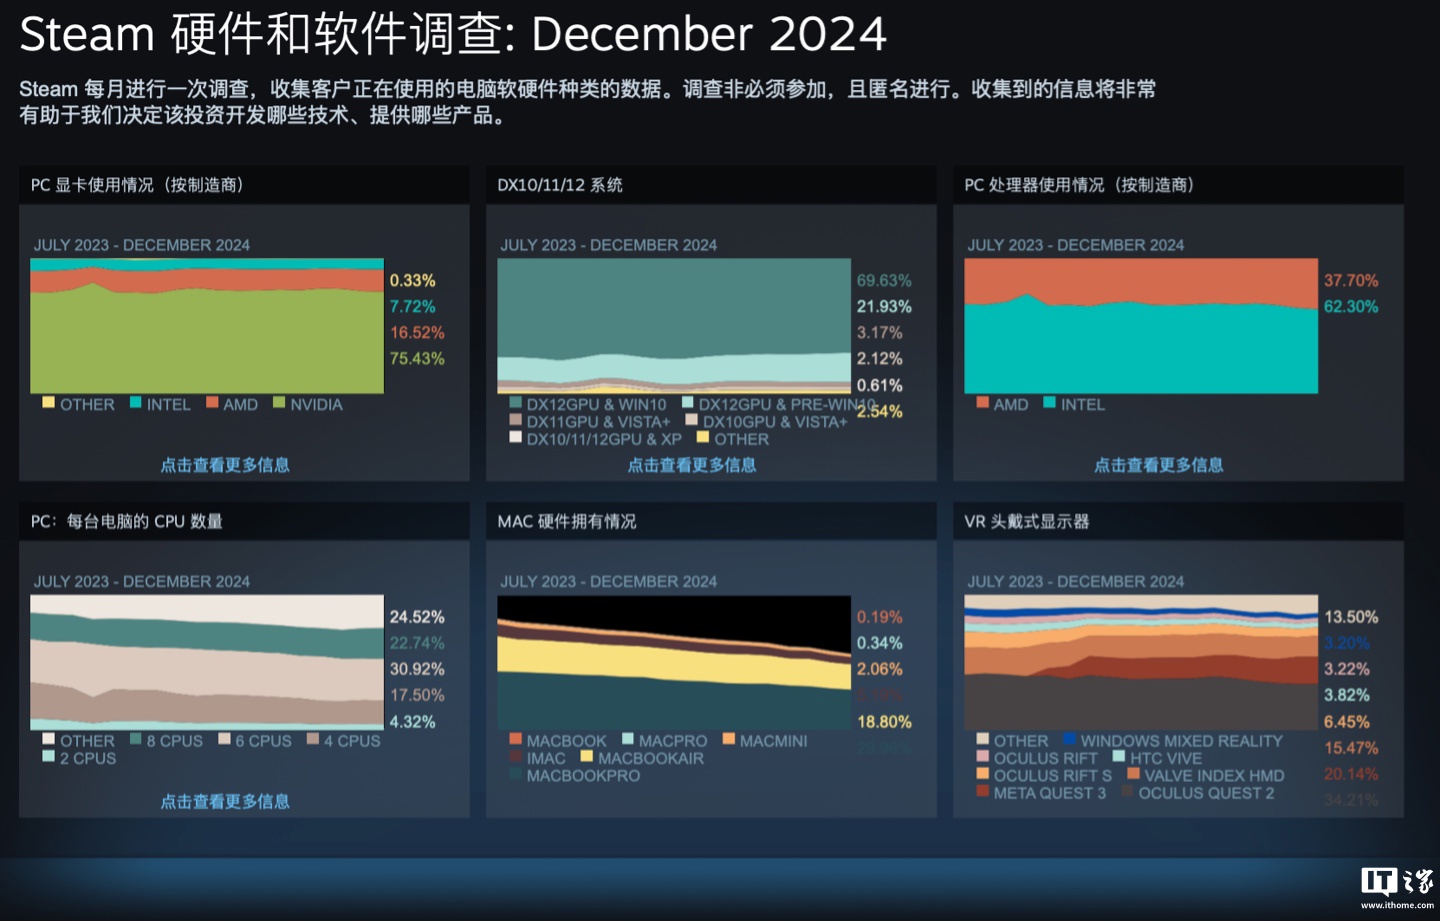Click the 75.43% NVIDIA share value
The image size is (1440, 921).
[417, 358]
